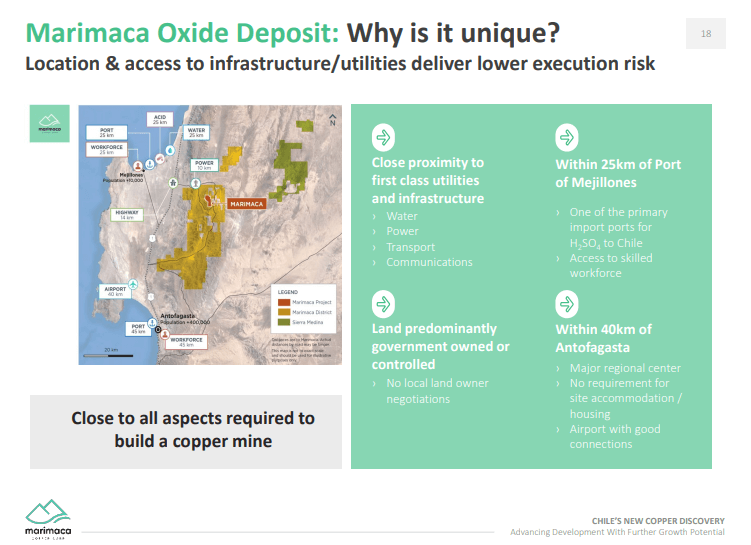
Task: Click the Marimaca Copper Corp logo in the footer
Action: tap(48, 520)
